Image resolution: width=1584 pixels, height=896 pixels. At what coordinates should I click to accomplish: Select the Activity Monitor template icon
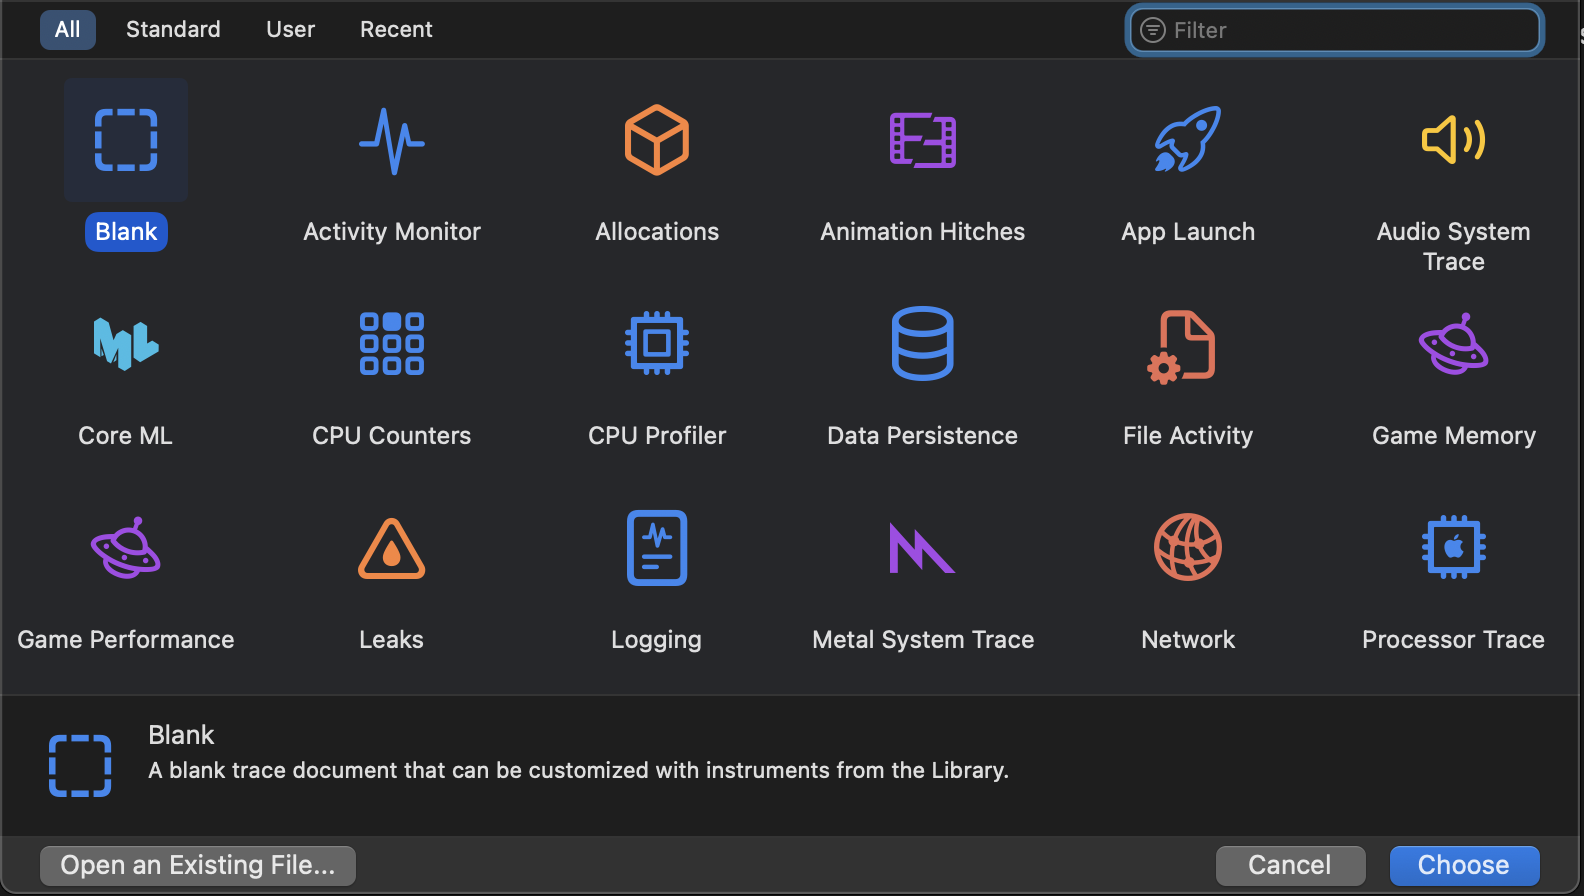click(392, 141)
